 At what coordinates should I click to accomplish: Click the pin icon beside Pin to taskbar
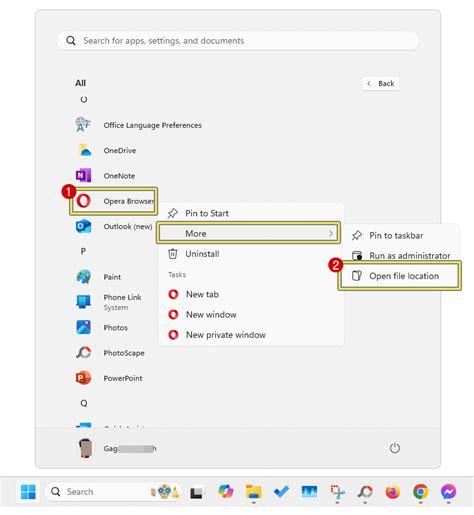pyautogui.click(x=357, y=235)
